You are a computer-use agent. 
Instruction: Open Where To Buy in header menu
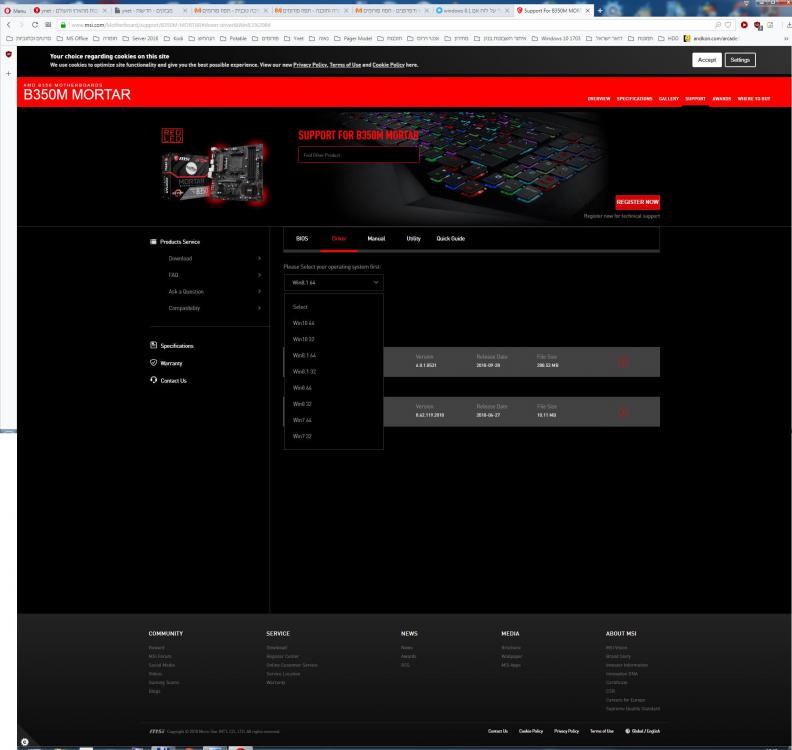tap(754, 98)
